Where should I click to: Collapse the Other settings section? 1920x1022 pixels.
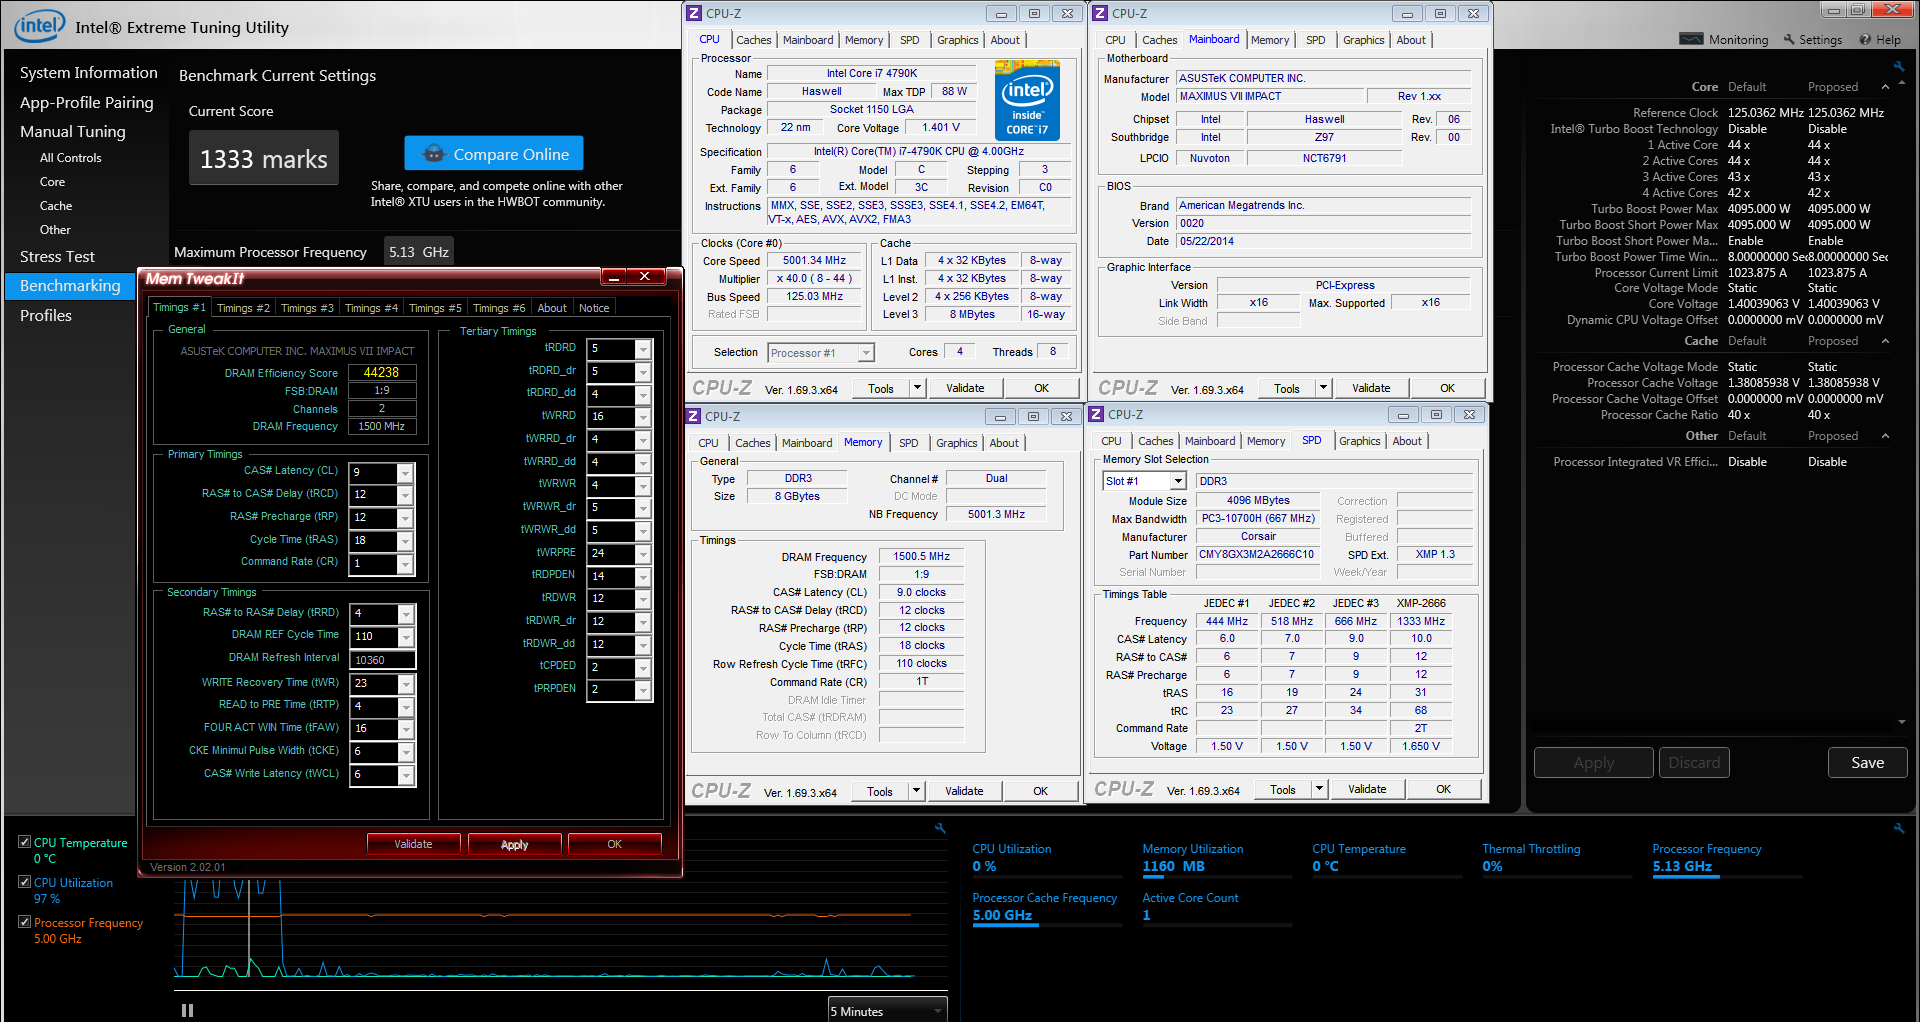(x=1885, y=436)
